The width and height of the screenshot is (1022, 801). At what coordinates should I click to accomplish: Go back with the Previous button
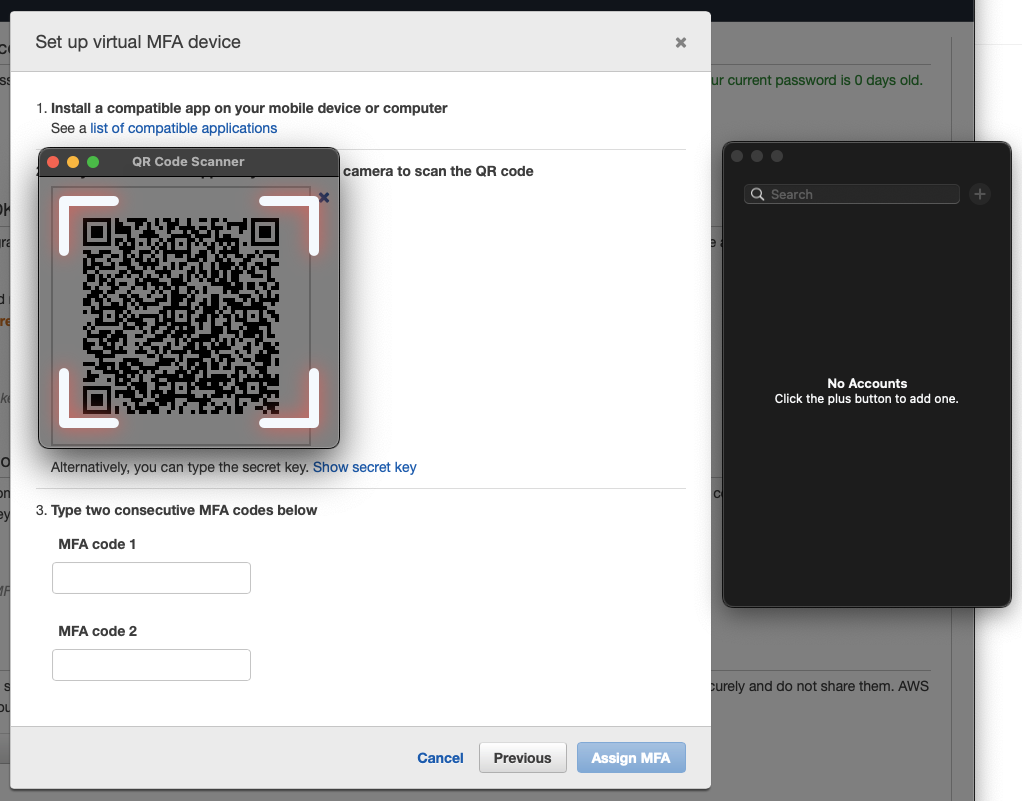[x=523, y=758]
